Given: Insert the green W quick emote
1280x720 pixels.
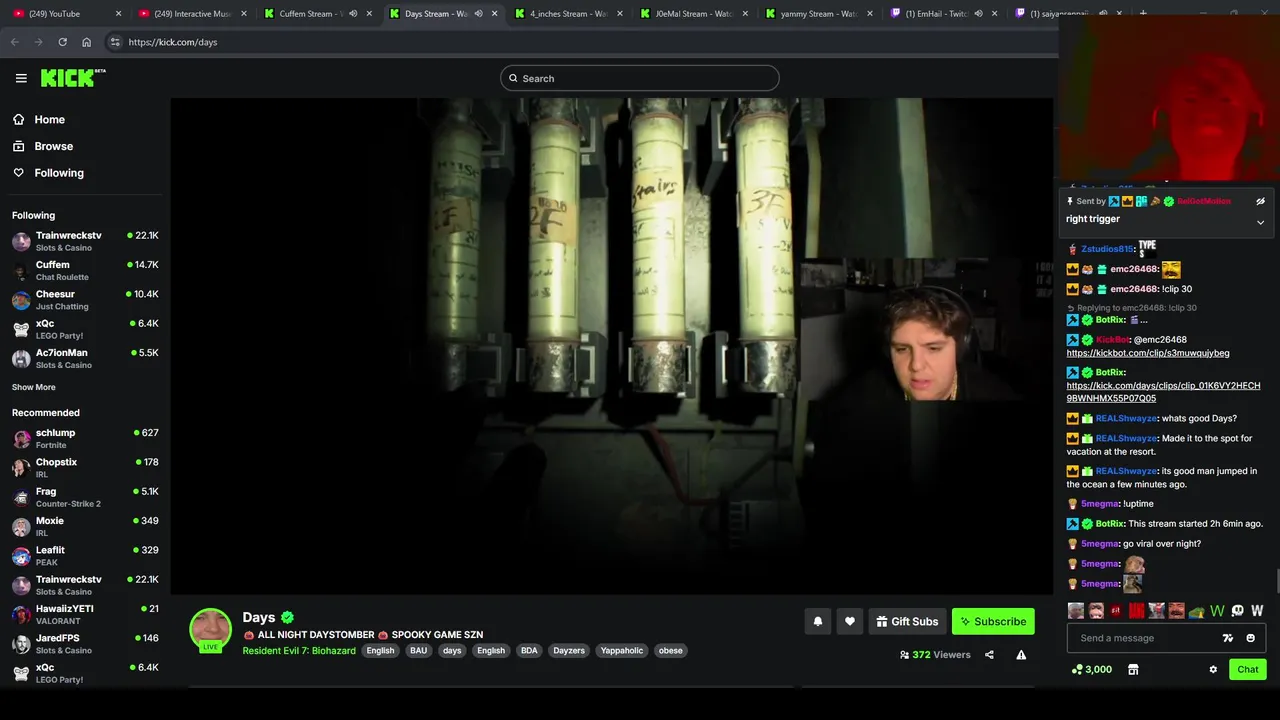Looking at the screenshot, I should coord(1217,611).
